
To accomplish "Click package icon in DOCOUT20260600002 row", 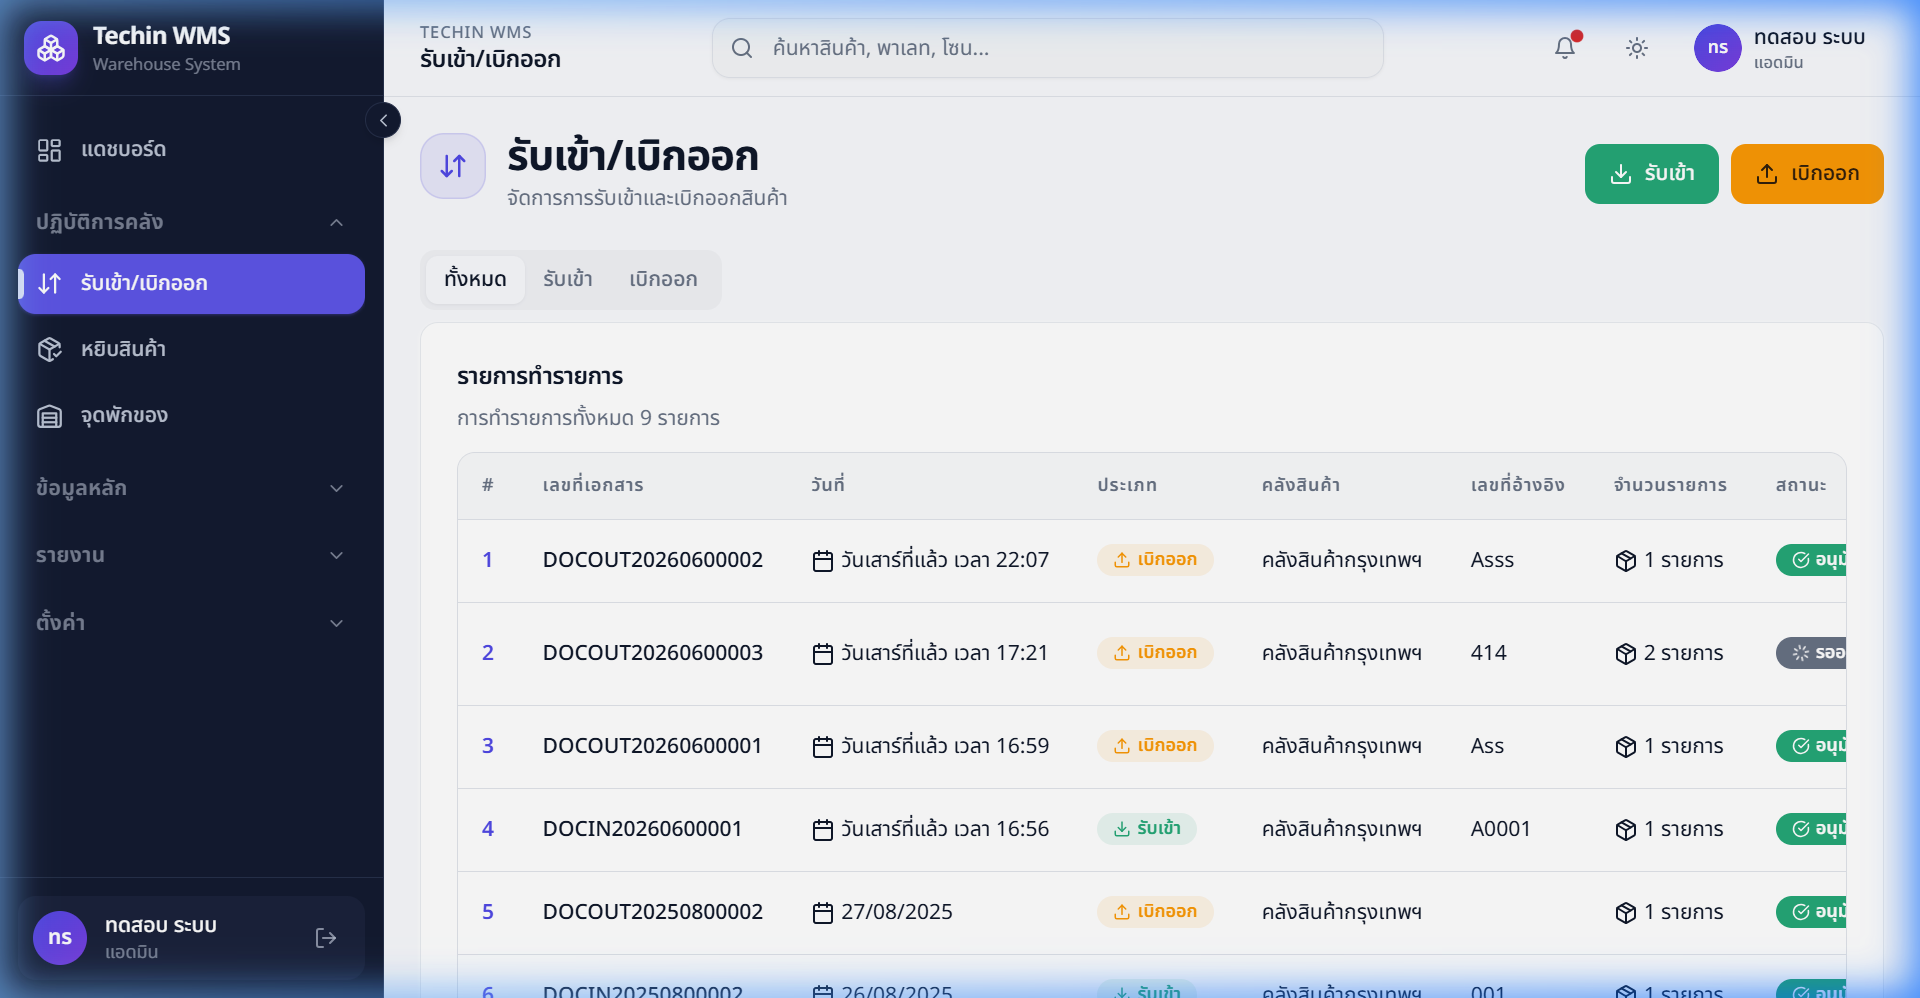I will point(1626,561).
